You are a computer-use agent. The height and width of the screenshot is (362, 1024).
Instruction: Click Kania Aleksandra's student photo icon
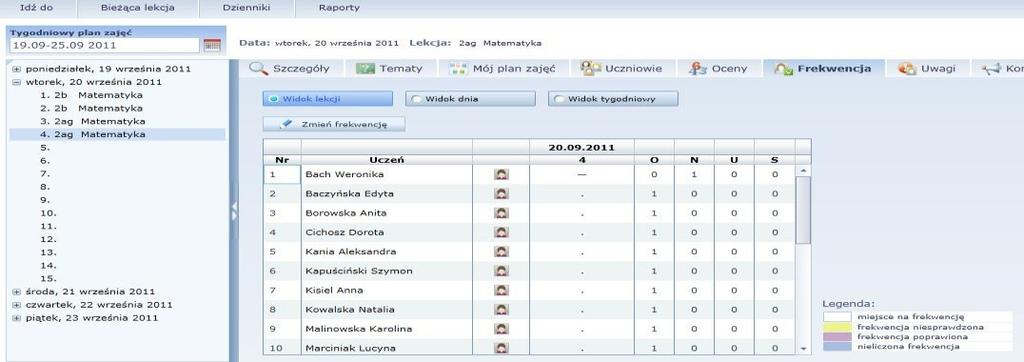501,252
